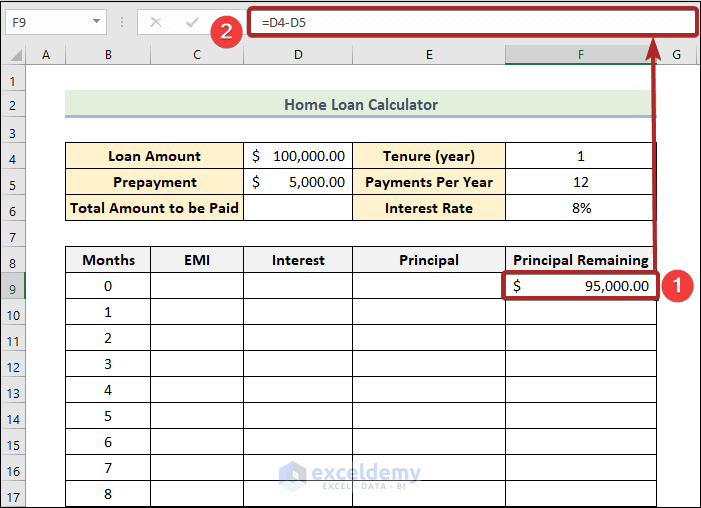Select column C header
This screenshot has width=701, height=508.
[x=197, y=55]
